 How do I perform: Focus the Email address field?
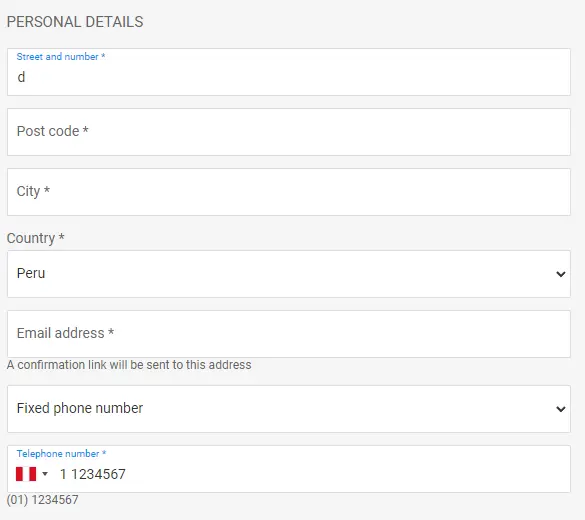tap(289, 334)
